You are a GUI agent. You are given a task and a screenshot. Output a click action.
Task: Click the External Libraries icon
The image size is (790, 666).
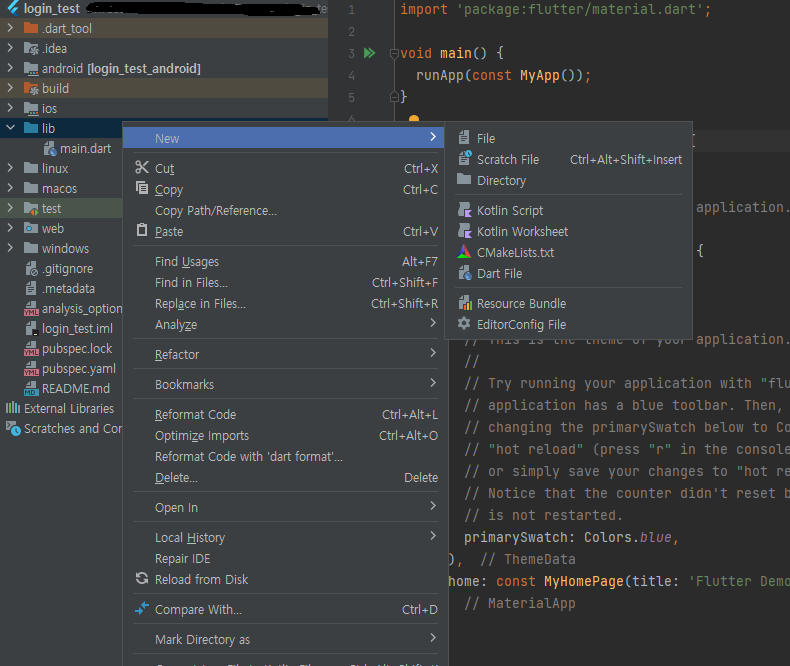[13, 408]
